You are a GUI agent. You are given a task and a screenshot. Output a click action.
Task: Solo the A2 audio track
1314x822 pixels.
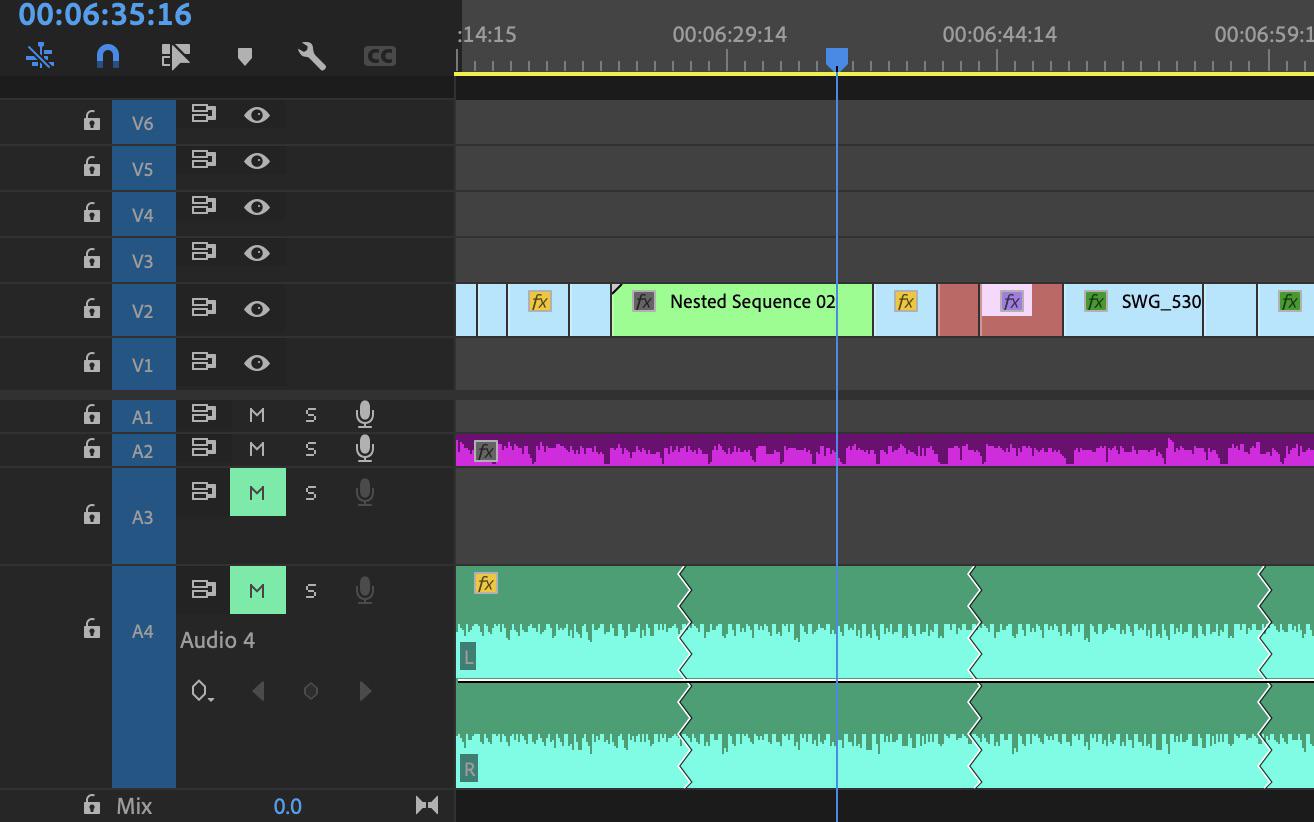coord(311,449)
